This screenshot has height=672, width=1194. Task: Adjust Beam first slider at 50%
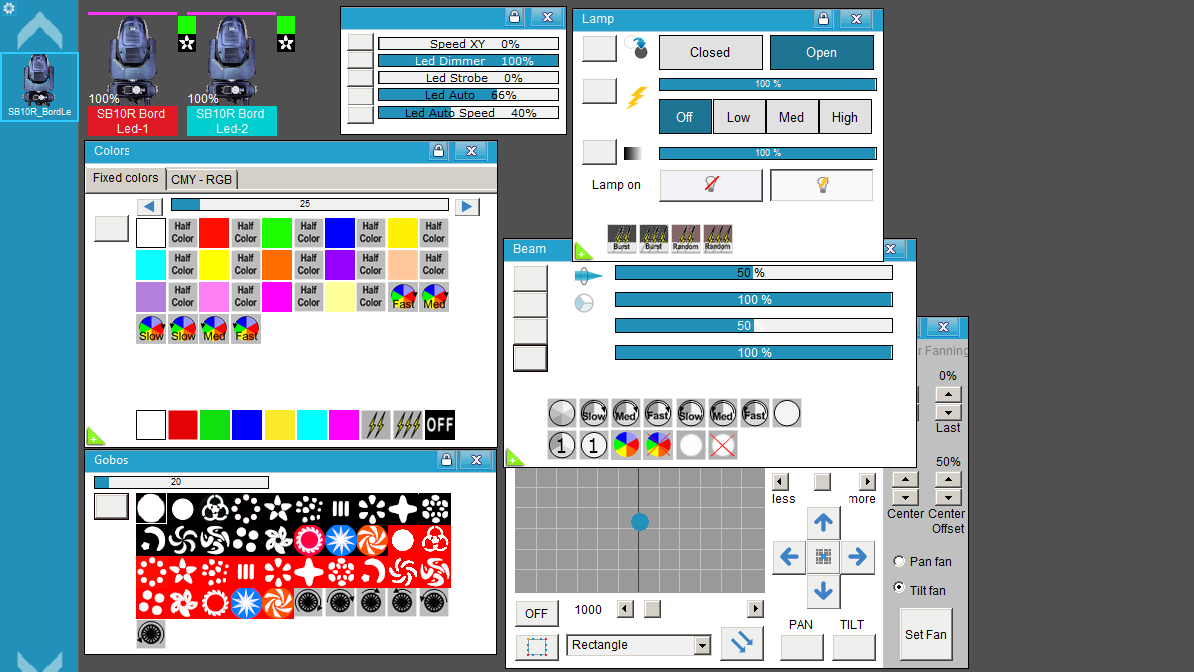pyautogui.click(x=754, y=273)
